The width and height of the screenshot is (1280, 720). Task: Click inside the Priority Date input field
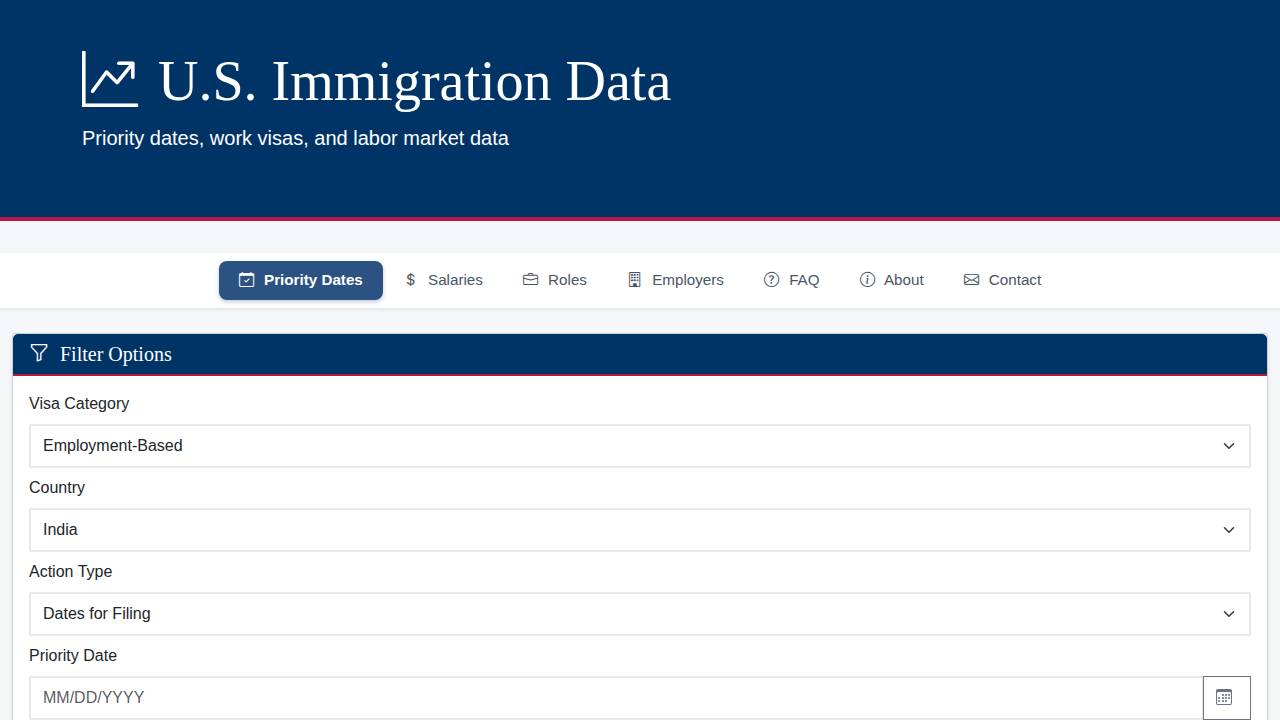(x=600, y=697)
